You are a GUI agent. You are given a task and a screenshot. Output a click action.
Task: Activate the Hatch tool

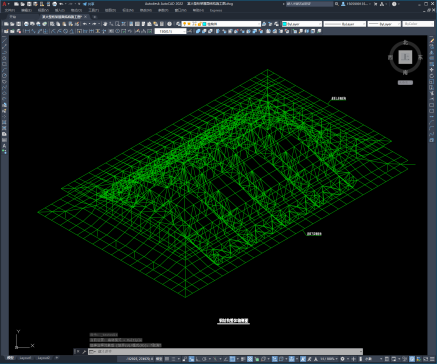click(4, 122)
